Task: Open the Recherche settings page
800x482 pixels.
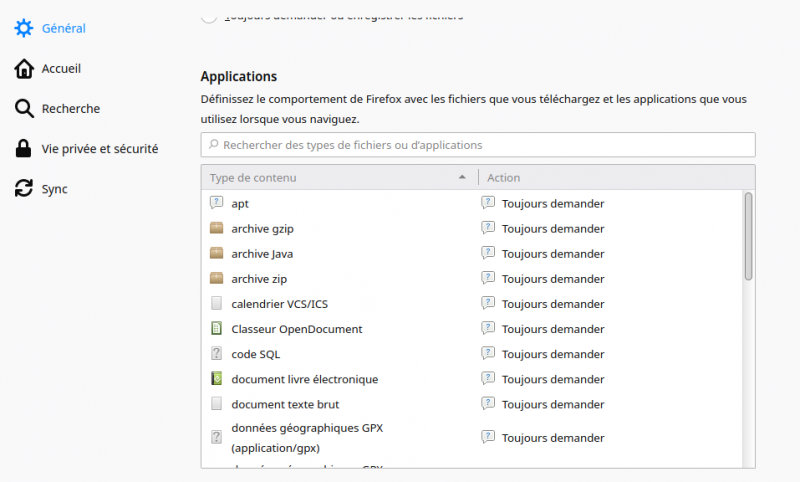Action: (x=71, y=109)
